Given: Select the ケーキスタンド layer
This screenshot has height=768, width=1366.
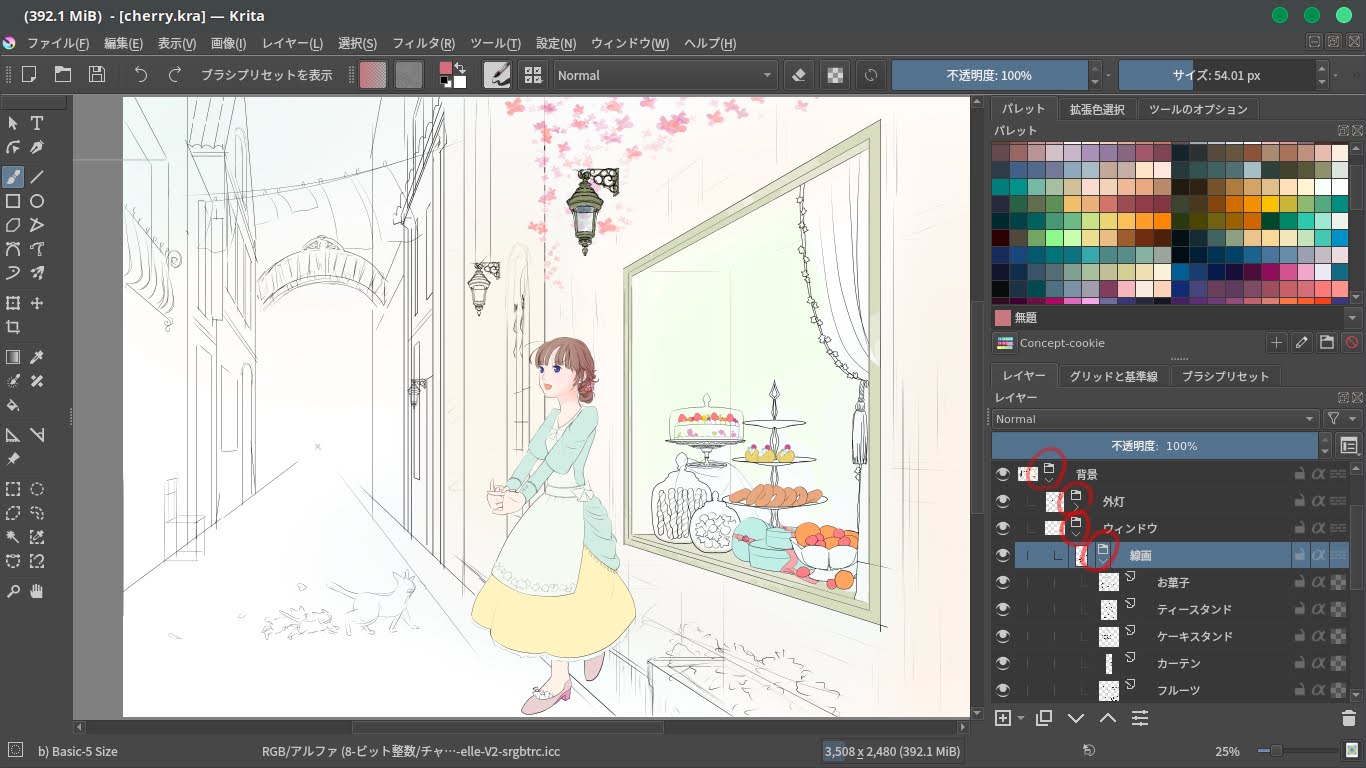Looking at the screenshot, I should (x=1194, y=636).
